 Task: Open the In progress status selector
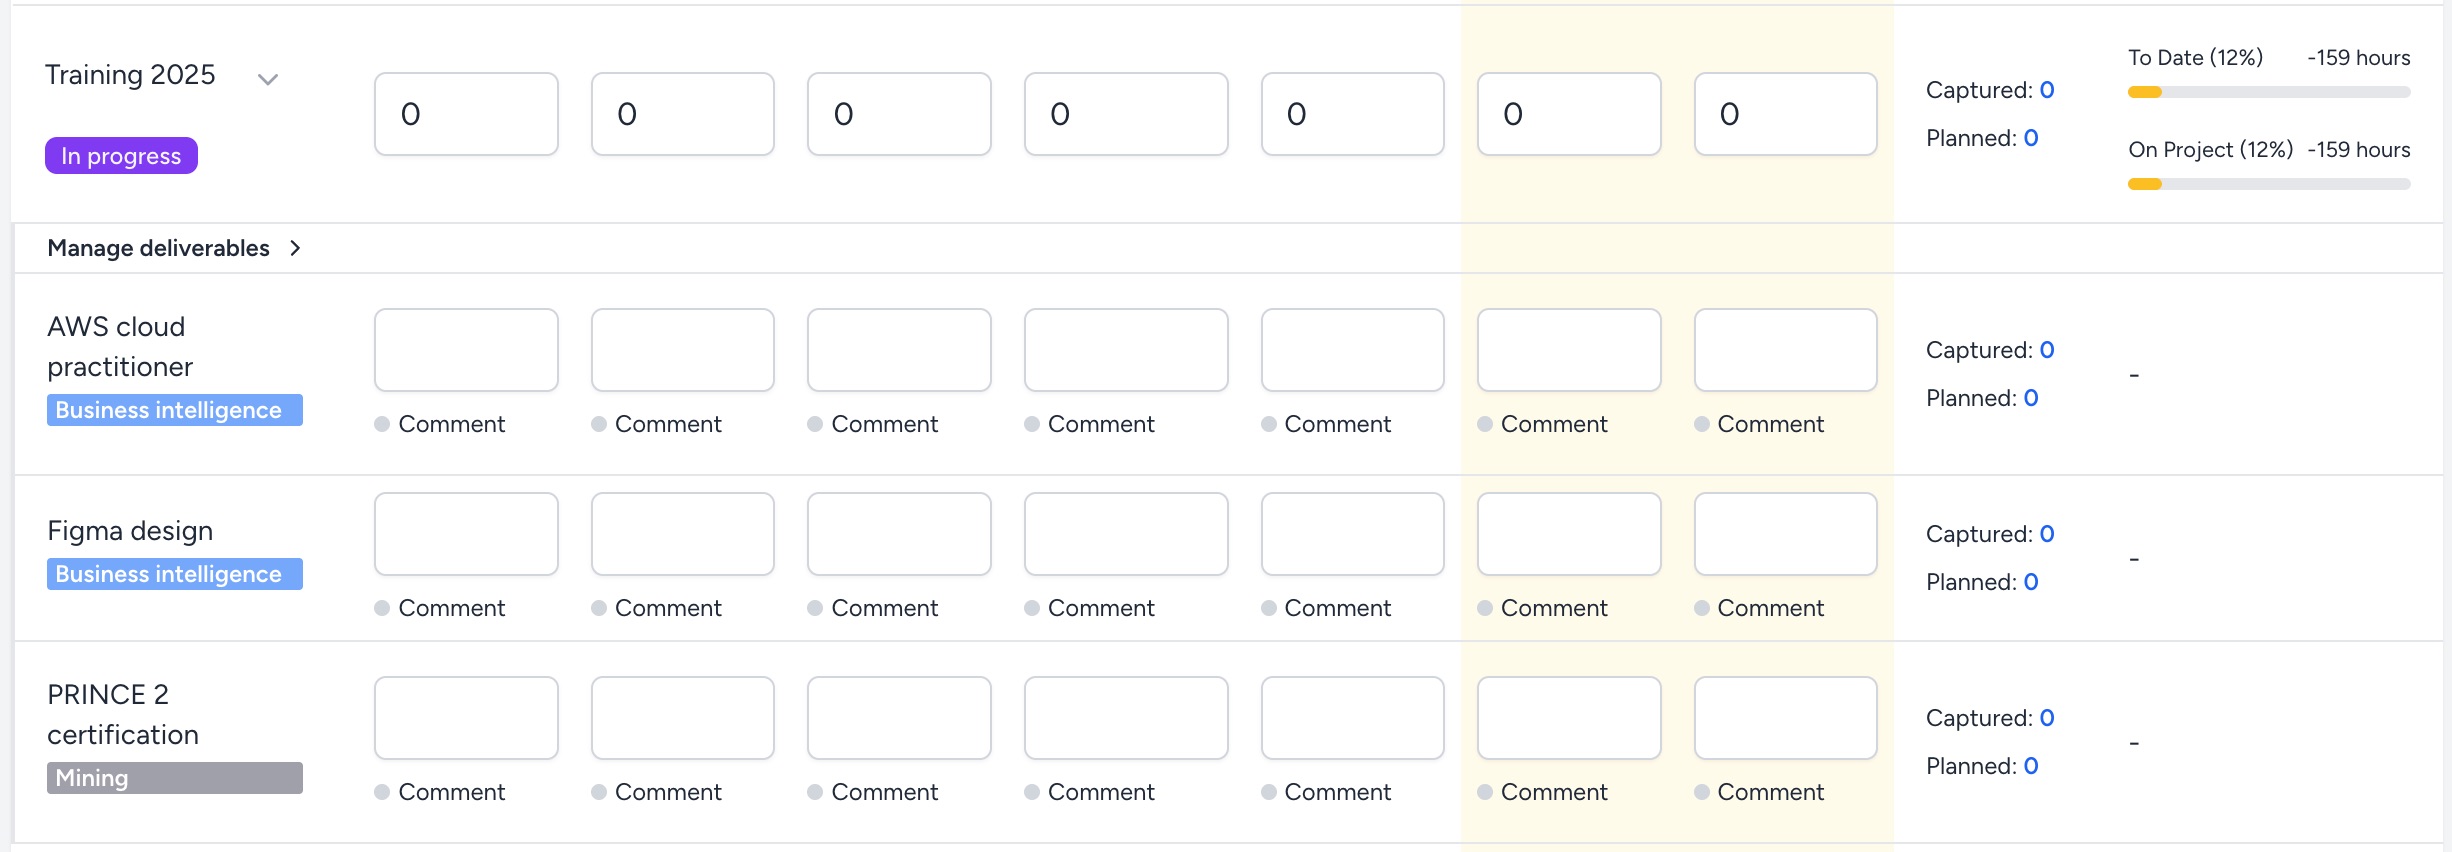[x=120, y=155]
